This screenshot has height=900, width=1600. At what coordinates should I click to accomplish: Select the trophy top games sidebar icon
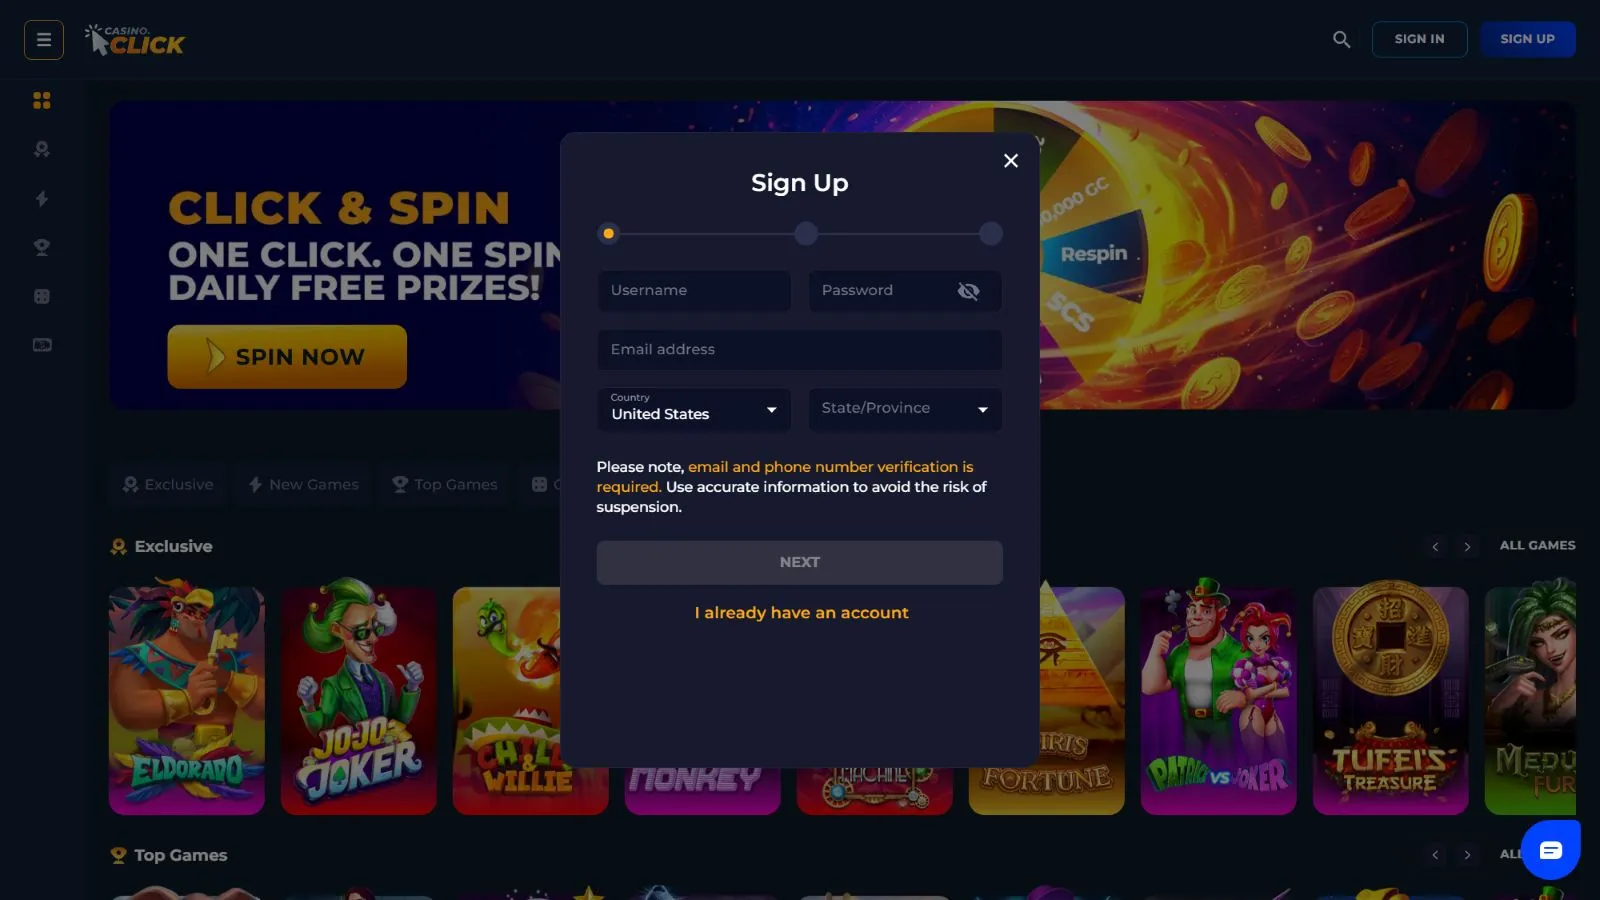pyautogui.click(x=41, y=247)
